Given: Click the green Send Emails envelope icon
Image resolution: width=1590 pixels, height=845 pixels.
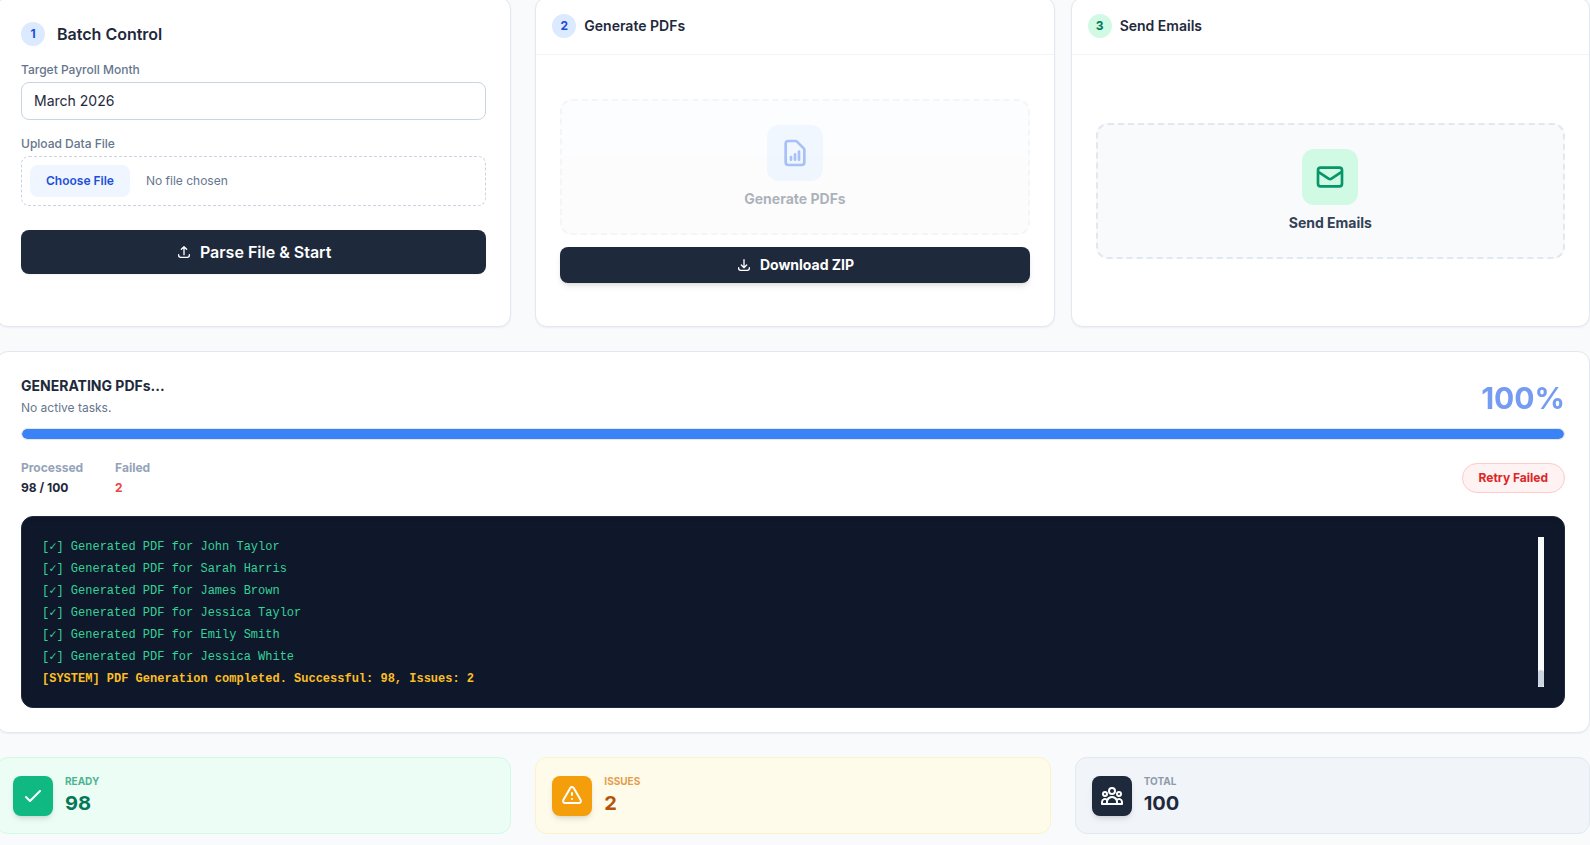Looking at the screenshot, I should pos(1330,177).
